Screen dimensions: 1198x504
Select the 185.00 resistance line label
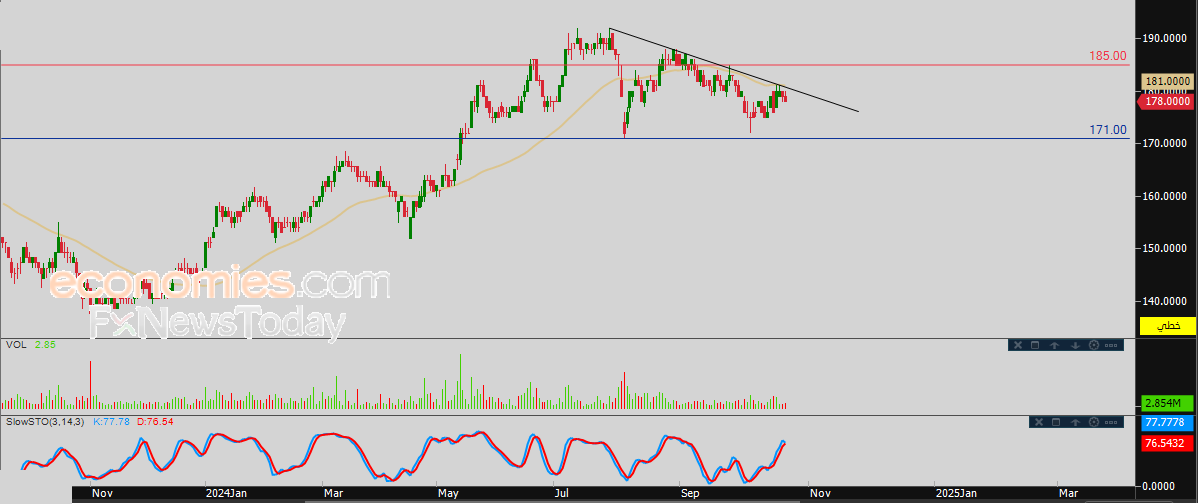coord(1108,56)
